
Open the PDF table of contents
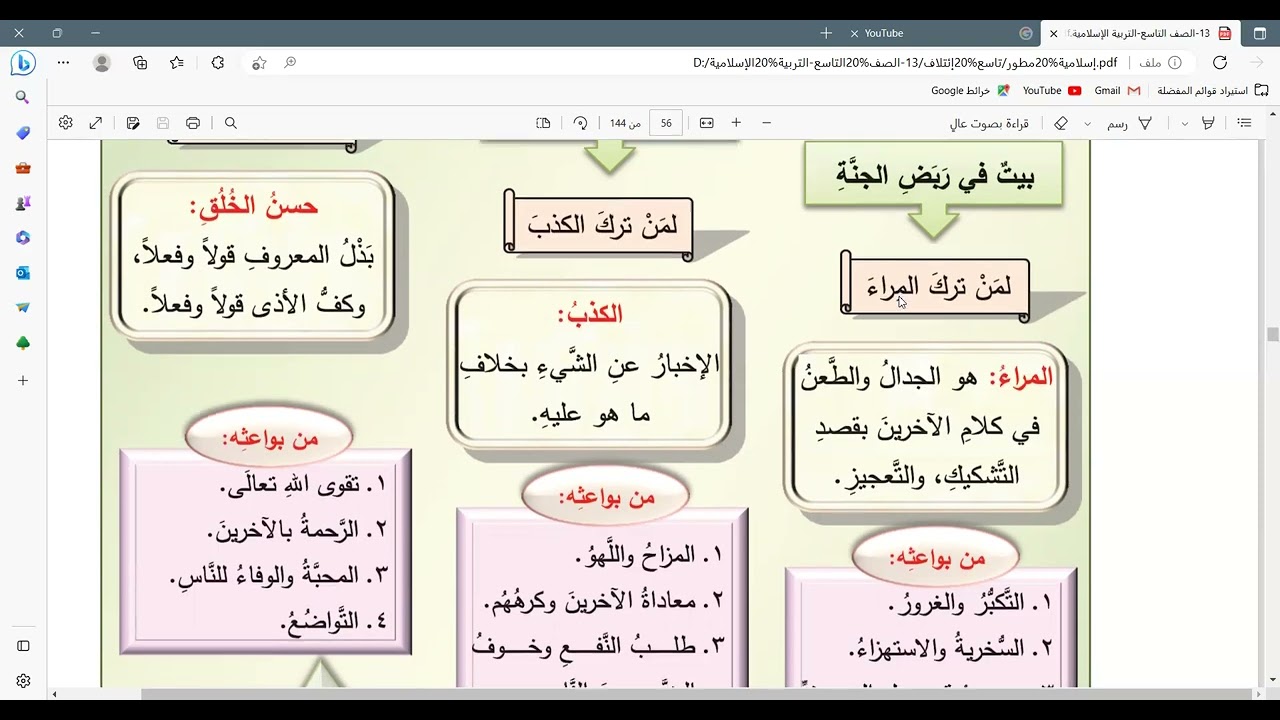point(1245,123)
